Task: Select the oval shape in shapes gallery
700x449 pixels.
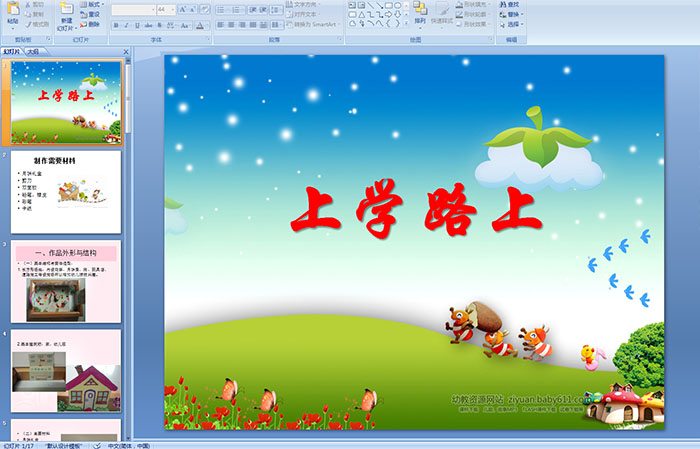Action: (397, 5)
